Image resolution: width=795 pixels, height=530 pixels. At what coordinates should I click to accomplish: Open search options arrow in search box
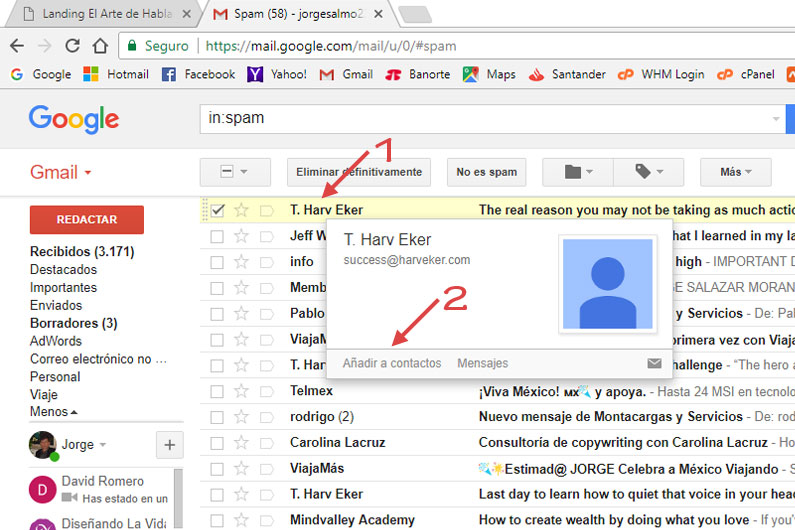click(776, 119)
